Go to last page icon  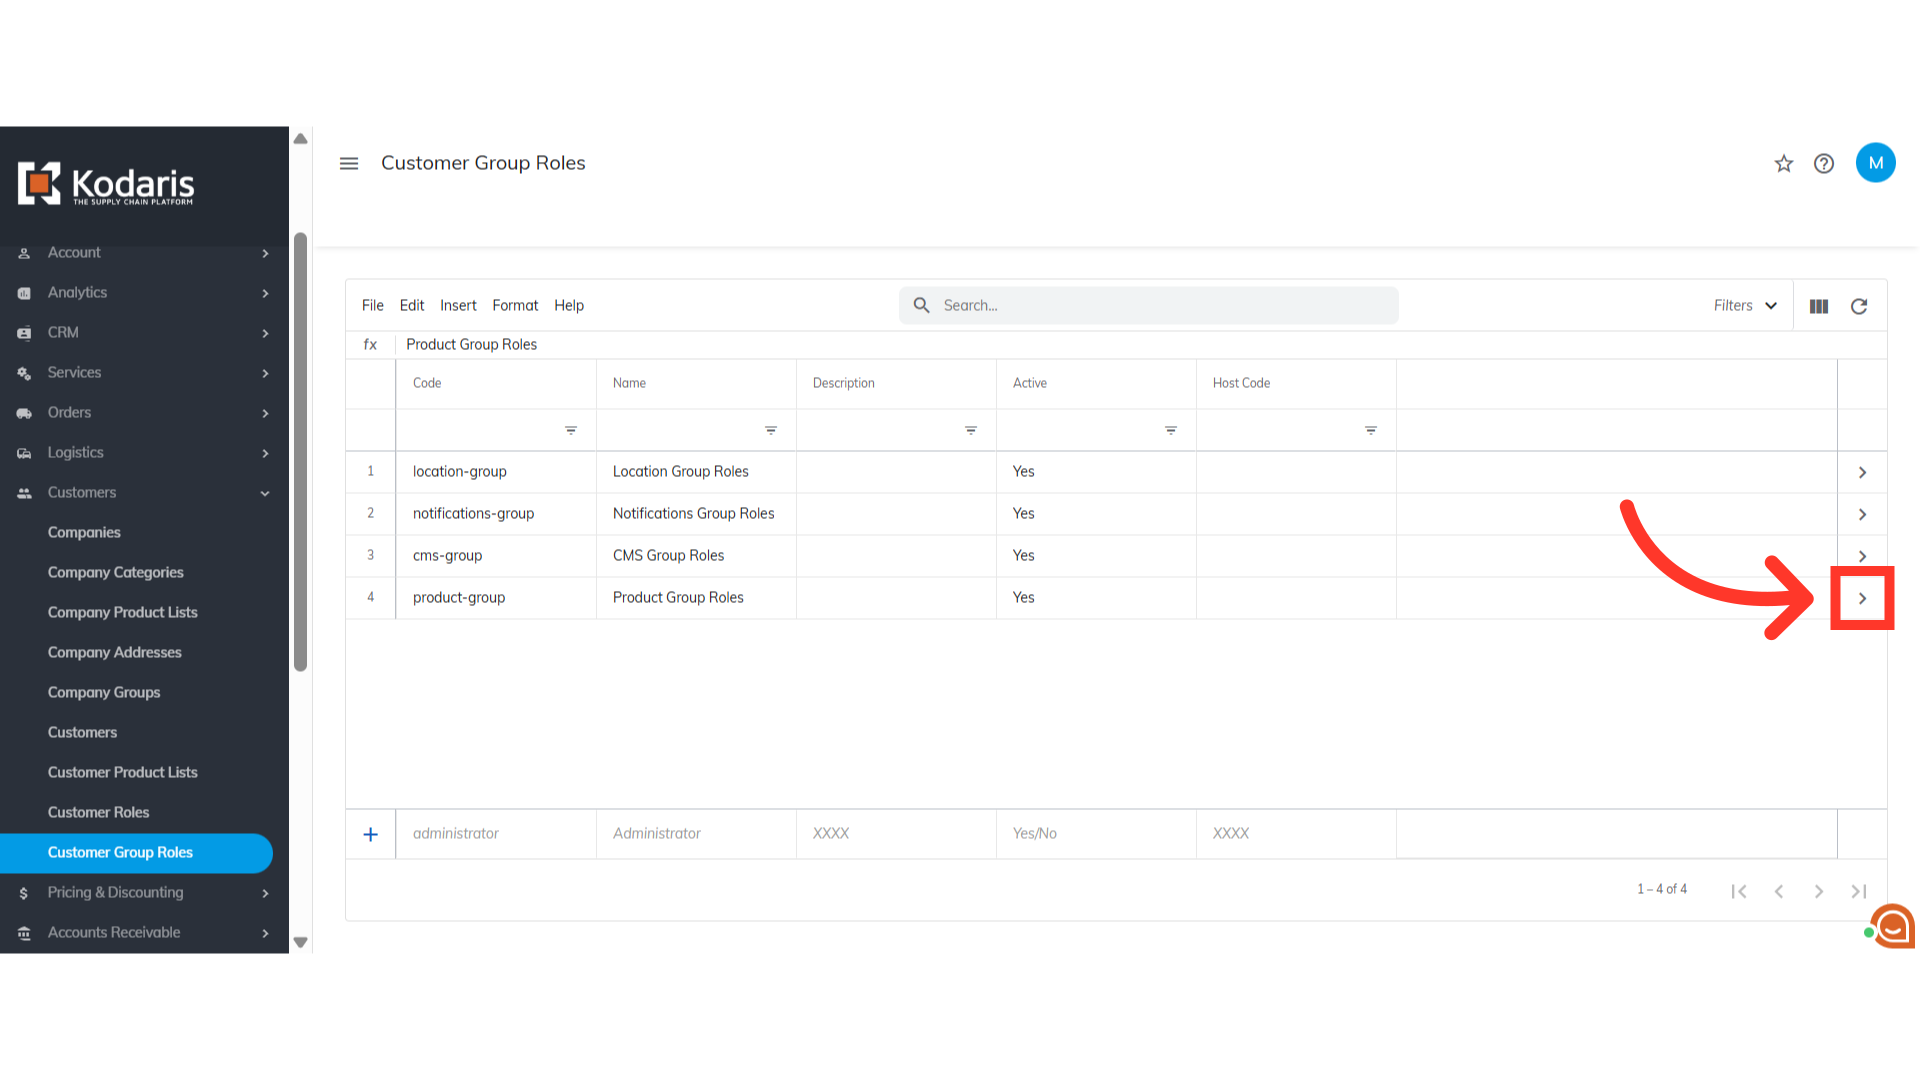pos(1858,891)
